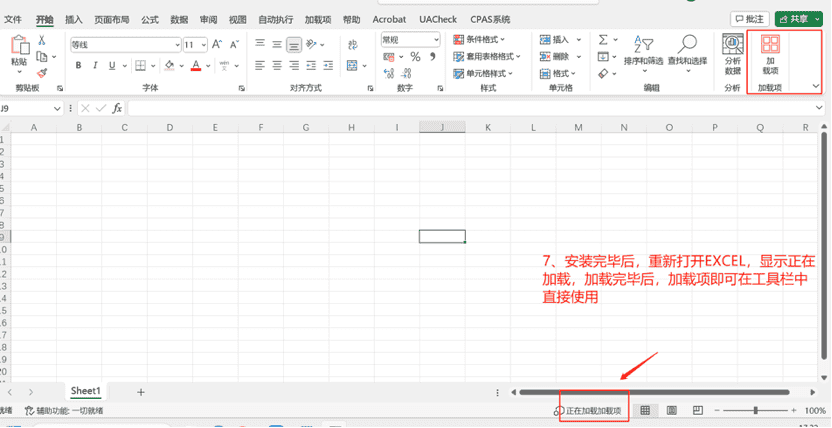This screenshot has height=428, width=832.
Task: Open the 插入 ribbon tab
Action: (74, 19)
